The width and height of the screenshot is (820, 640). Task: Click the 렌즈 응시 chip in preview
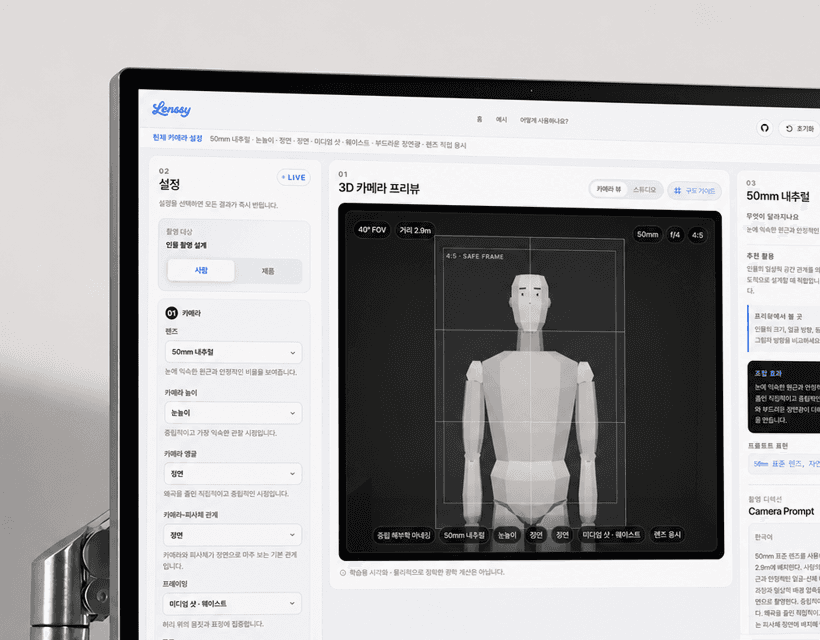[x=667, y=534]
